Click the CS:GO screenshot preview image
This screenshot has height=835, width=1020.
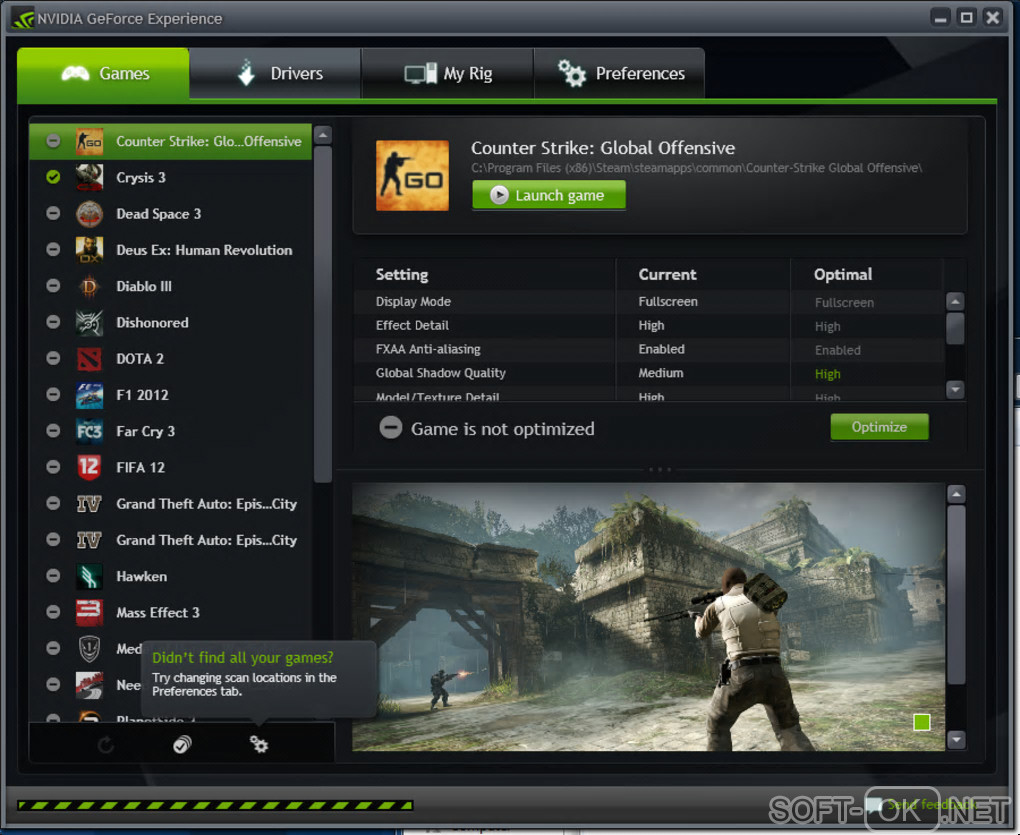[648, 617]
